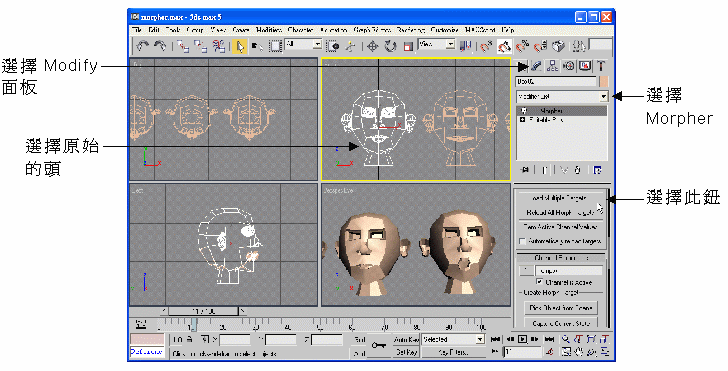
Task: Toggle the Angle Snap icon
Action: pyautogui.click(x=504, y=46)
